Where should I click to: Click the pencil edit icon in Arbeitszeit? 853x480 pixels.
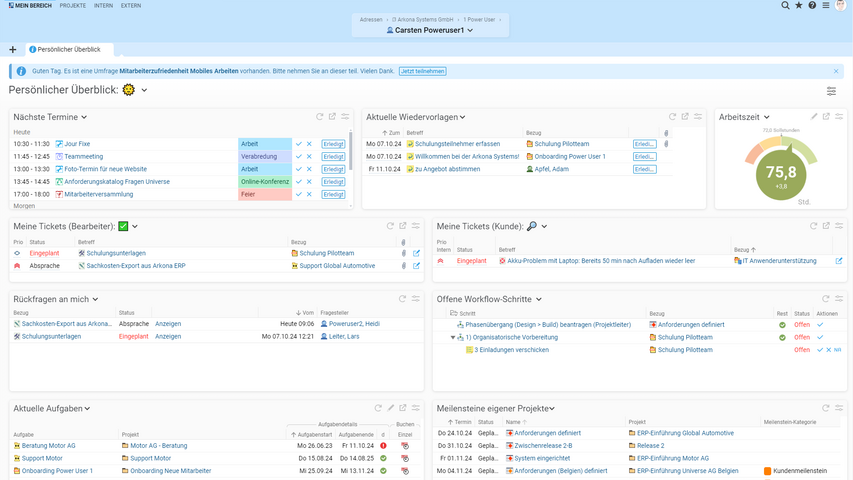pos(814,117)
